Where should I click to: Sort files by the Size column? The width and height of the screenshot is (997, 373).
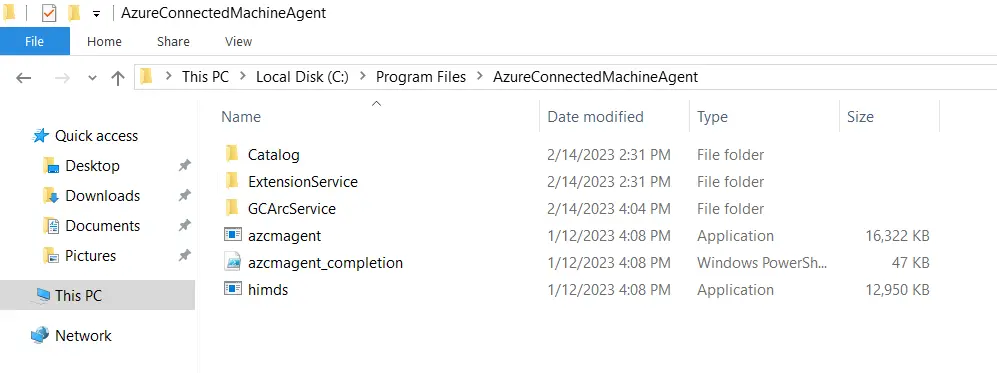pyautogui.click(x=860, y=117)
